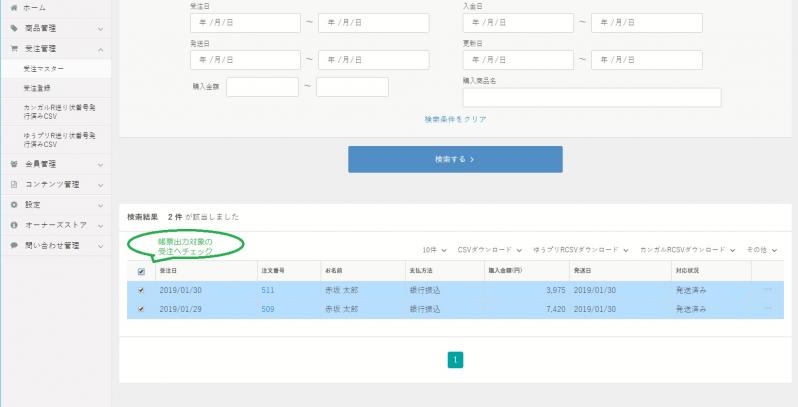
Task: Open order number 509 link
Action: point(268,309)
